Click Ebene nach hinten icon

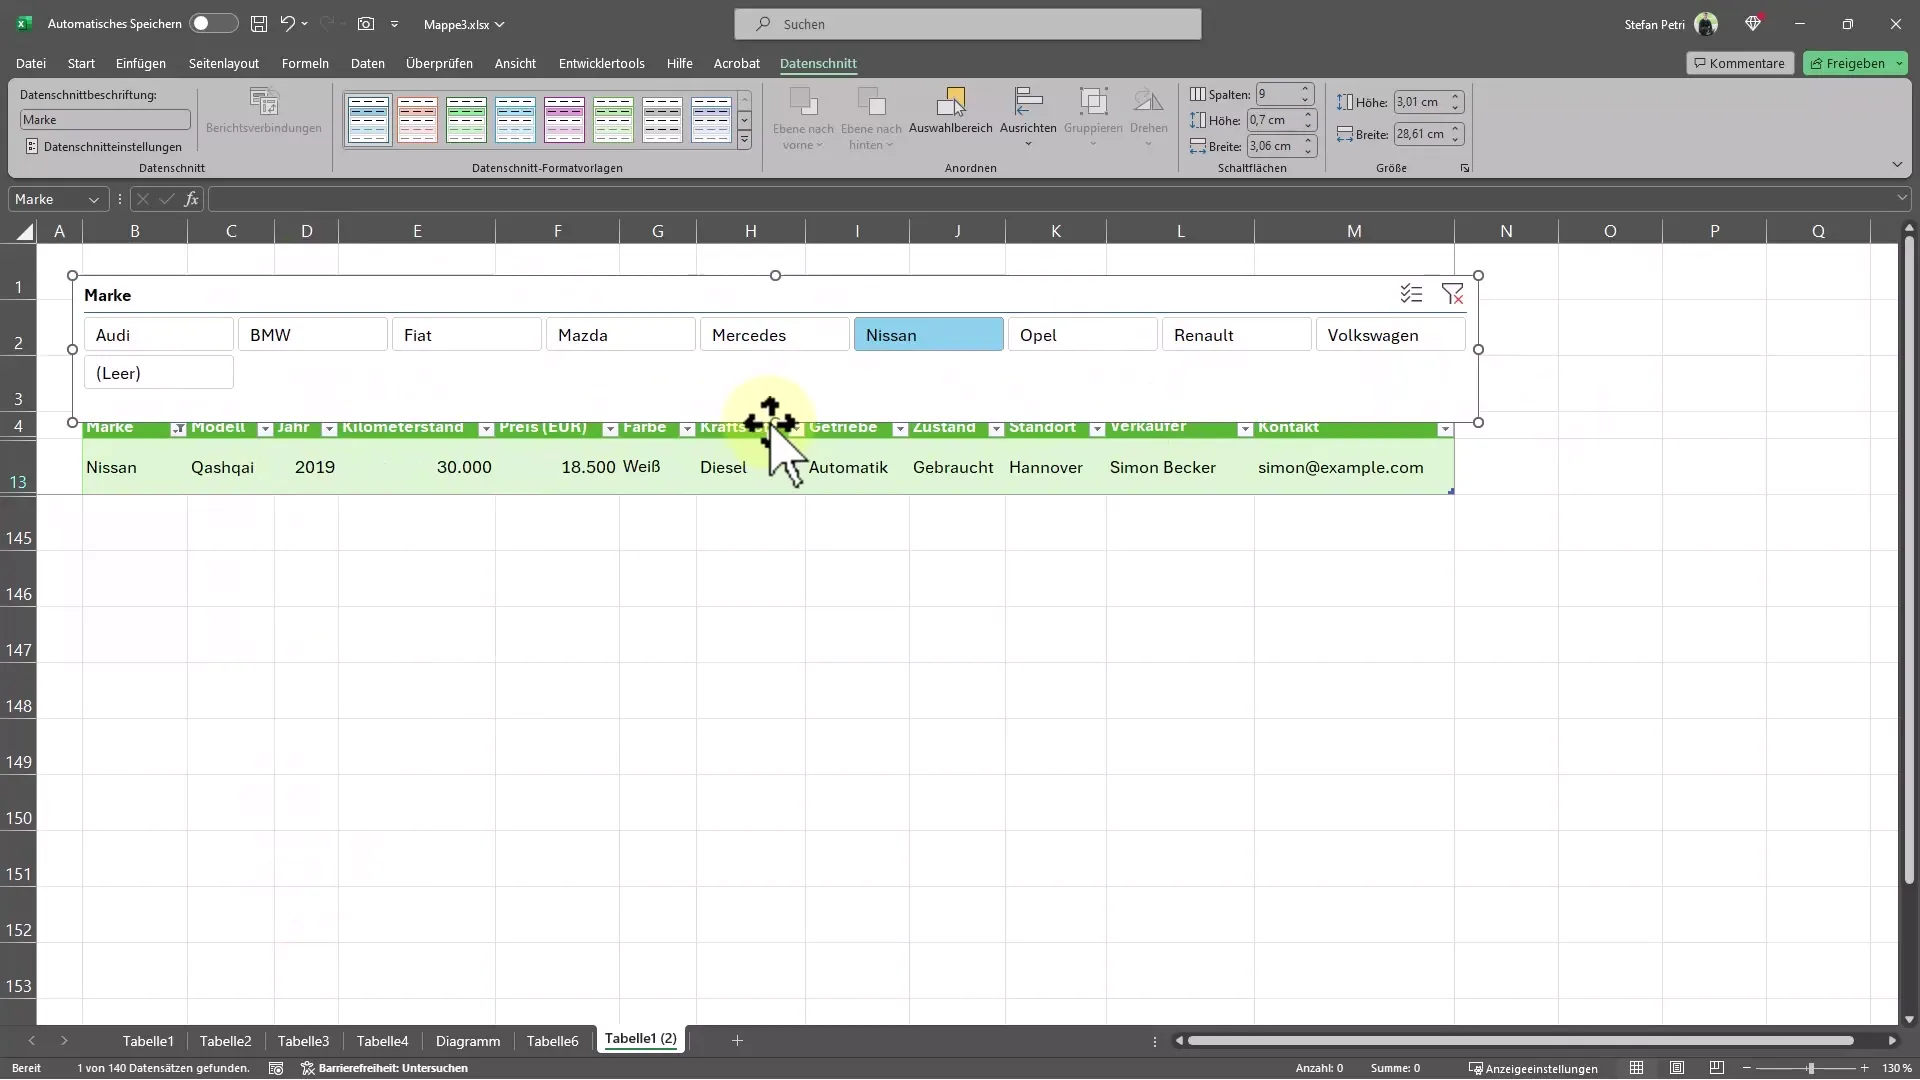(x=871, y=103)
